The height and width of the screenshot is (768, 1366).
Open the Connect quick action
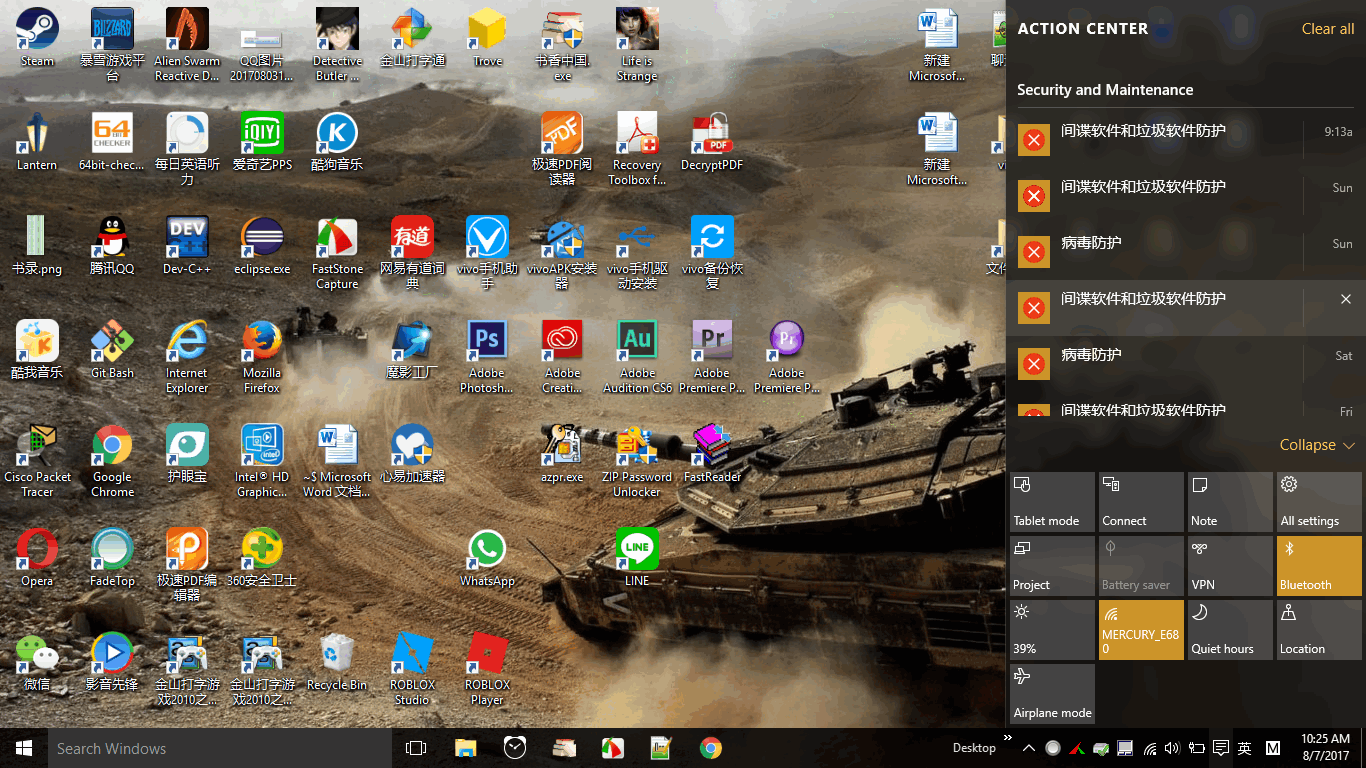coord(1141,502)
